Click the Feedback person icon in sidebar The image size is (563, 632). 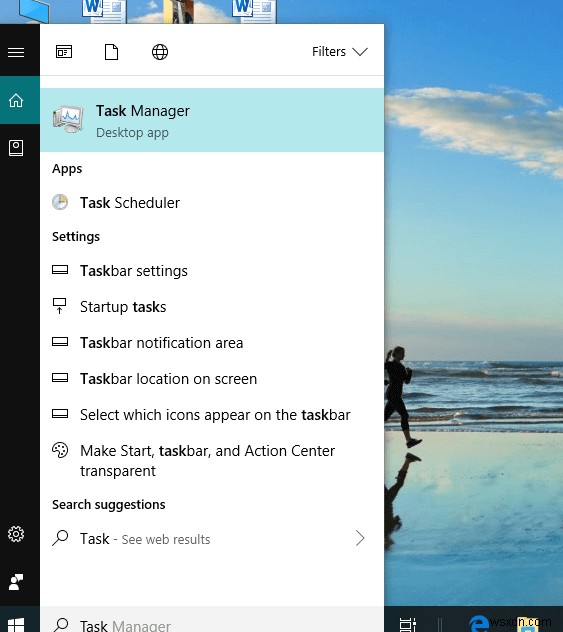[x=16, y=582]
